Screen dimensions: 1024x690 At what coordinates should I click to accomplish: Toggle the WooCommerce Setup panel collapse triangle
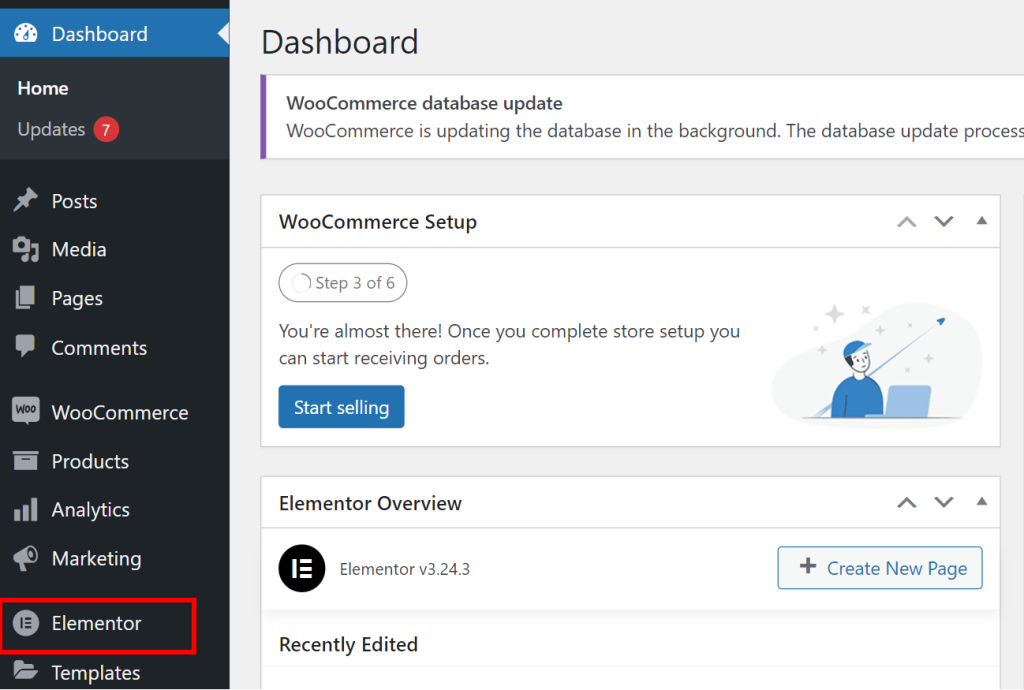[x=981, y=221]
